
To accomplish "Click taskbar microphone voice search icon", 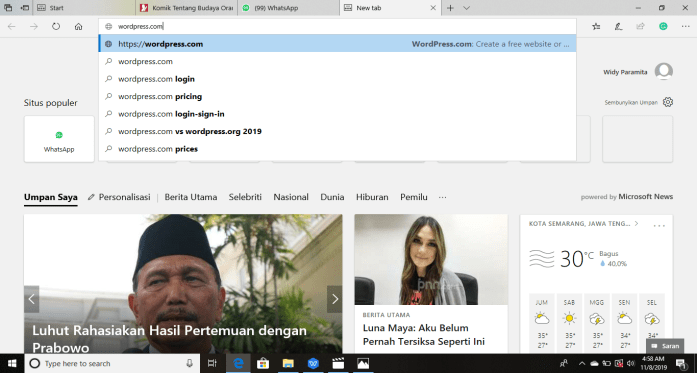I will click(x=189, y=364).
